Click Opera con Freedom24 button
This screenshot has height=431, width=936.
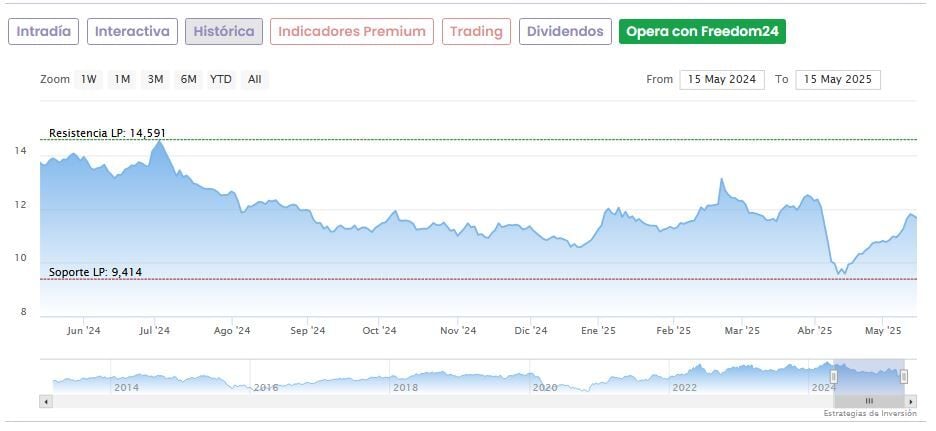click(702, 31)
